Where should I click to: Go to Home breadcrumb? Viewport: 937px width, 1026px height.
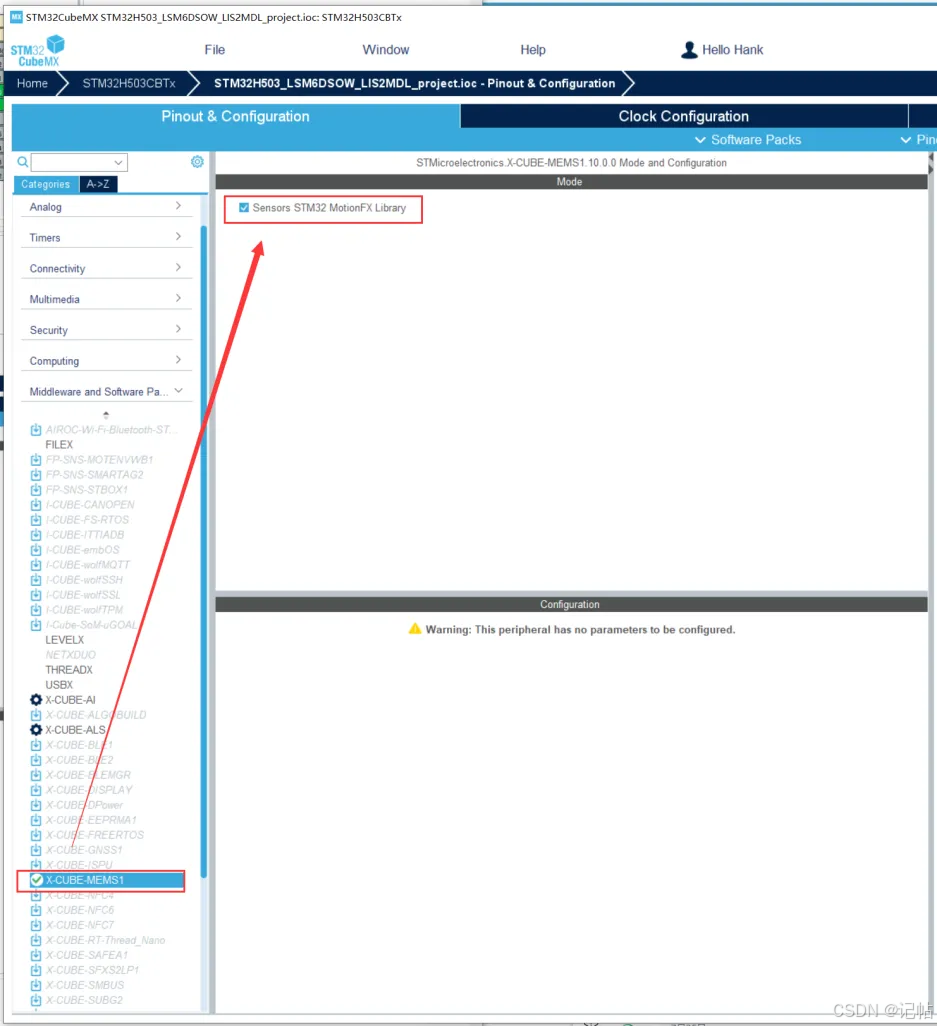[32, 84]
